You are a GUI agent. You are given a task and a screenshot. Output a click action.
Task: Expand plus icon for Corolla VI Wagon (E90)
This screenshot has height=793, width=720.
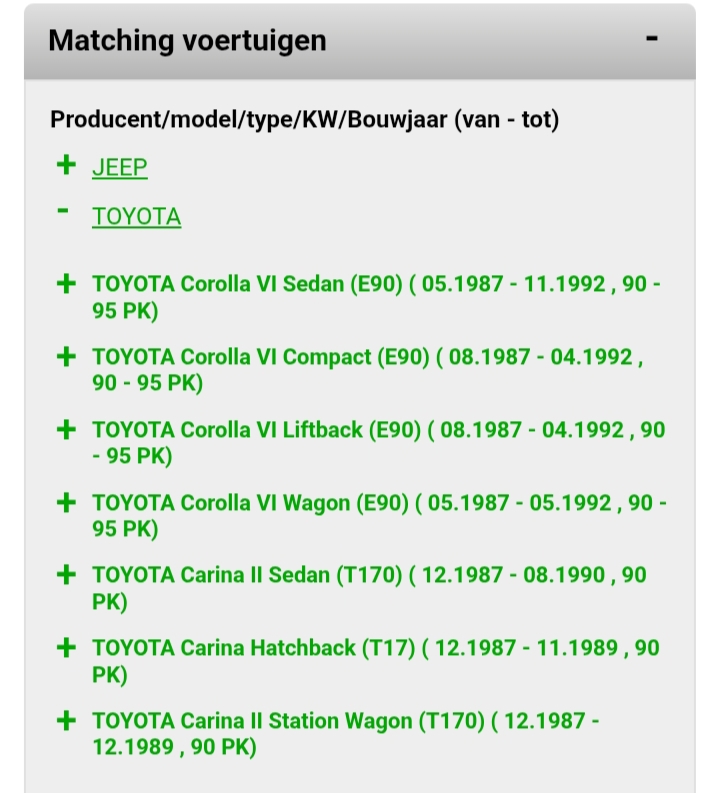(66, 502)
